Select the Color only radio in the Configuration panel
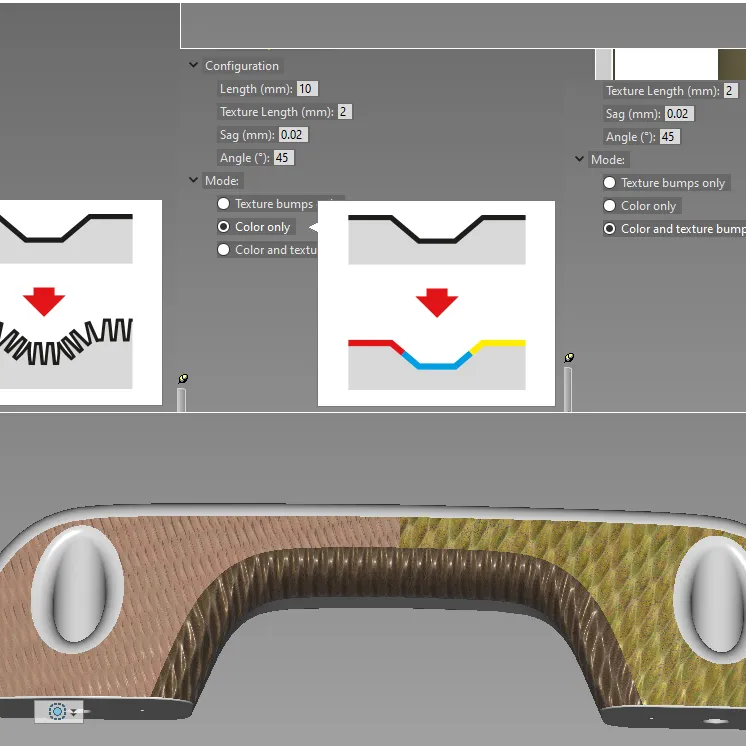Viewport: 746px width, 746px height. [x=223, y=226]
